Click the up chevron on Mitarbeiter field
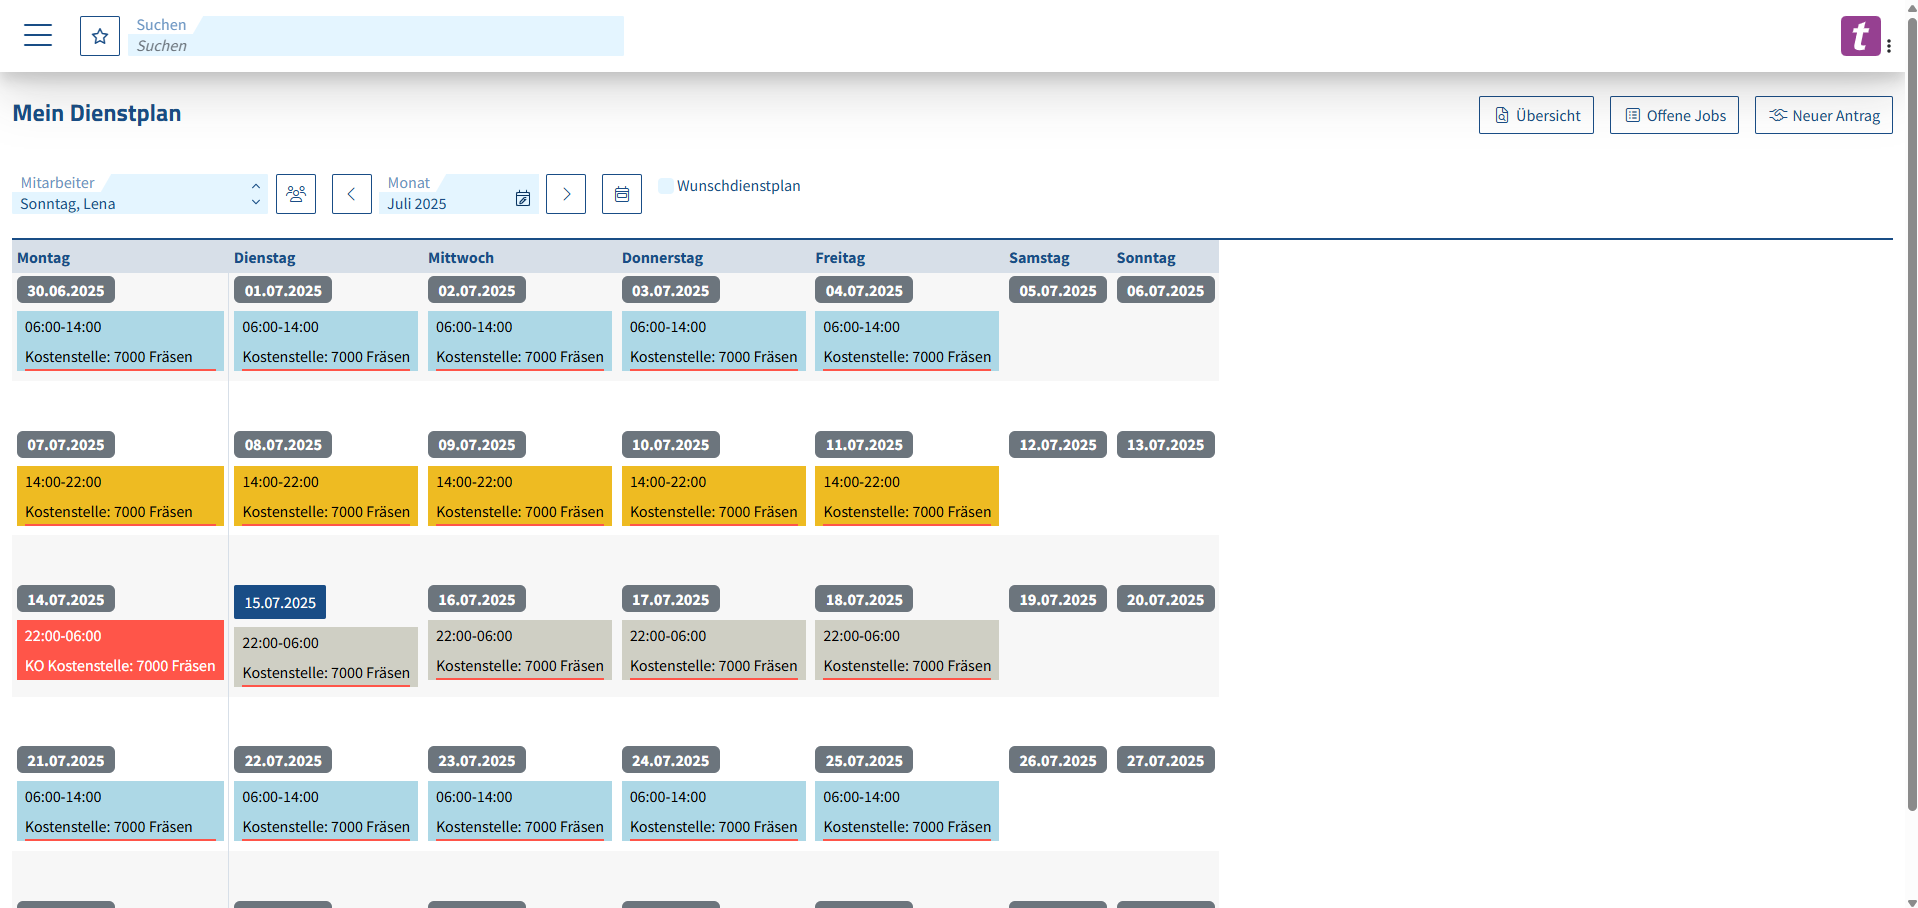 [256, 186]
